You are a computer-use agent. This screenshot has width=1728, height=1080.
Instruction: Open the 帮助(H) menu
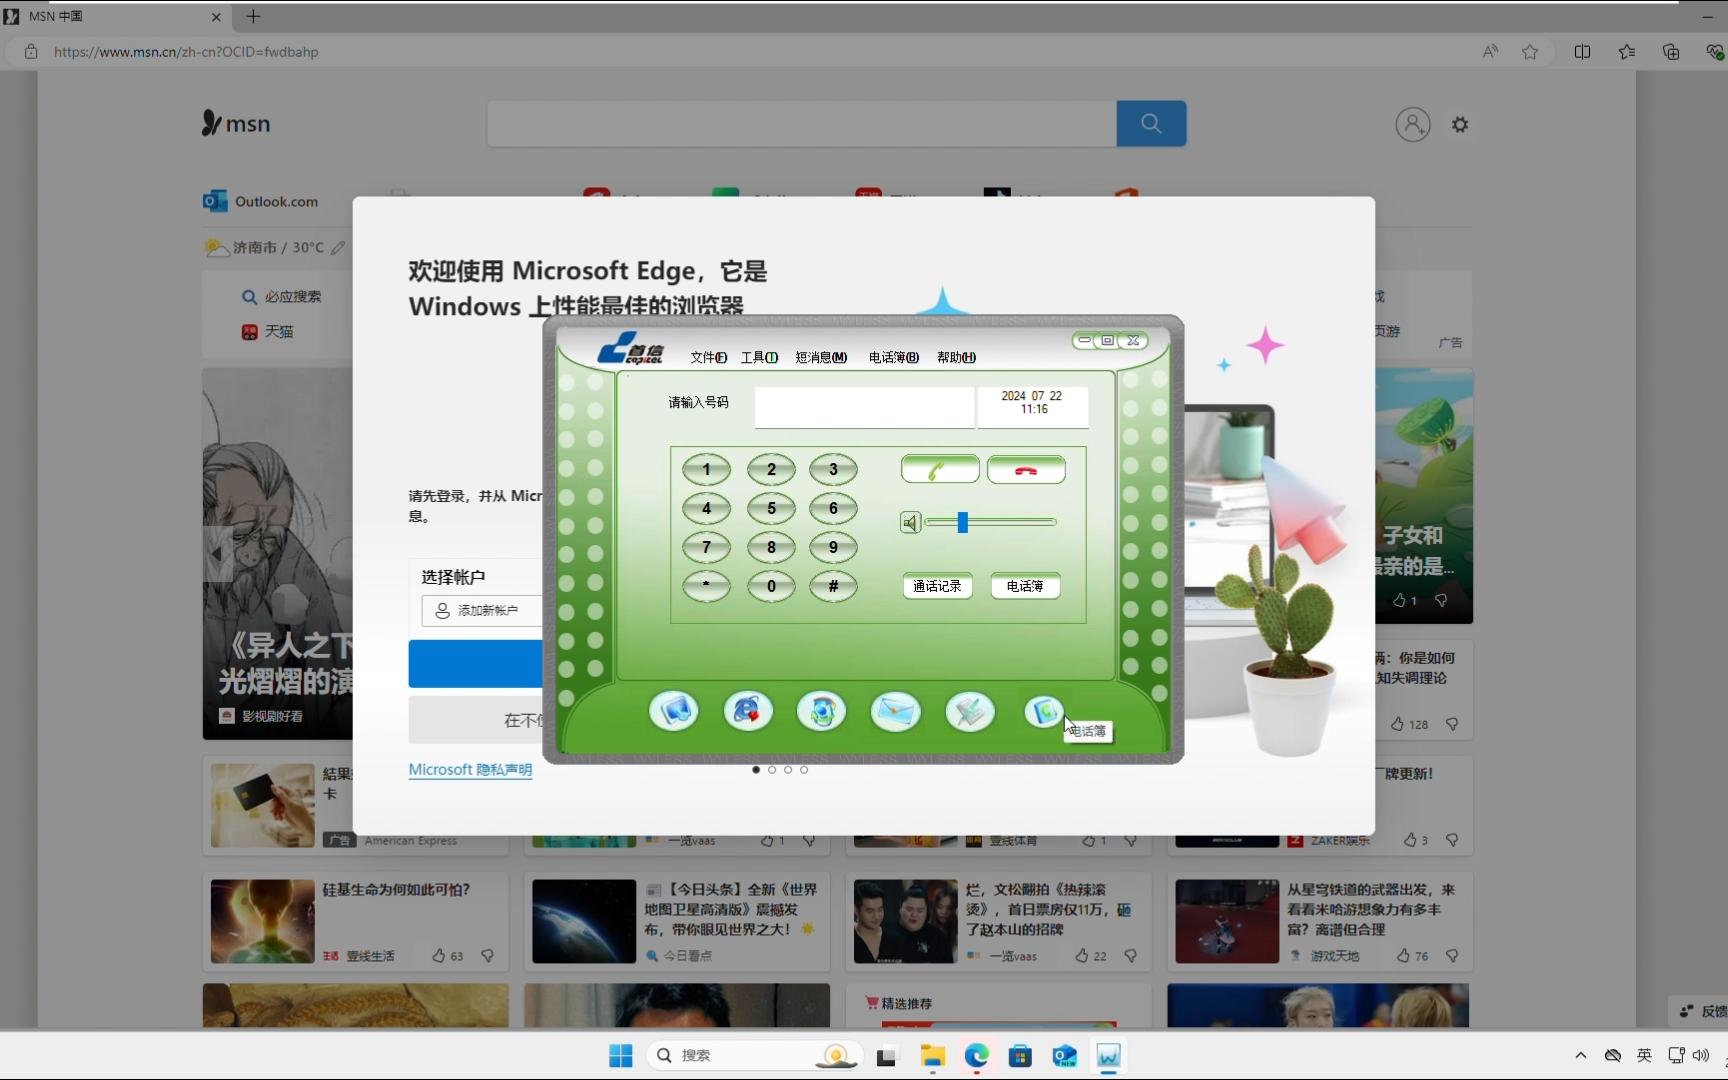coord(956,357)
